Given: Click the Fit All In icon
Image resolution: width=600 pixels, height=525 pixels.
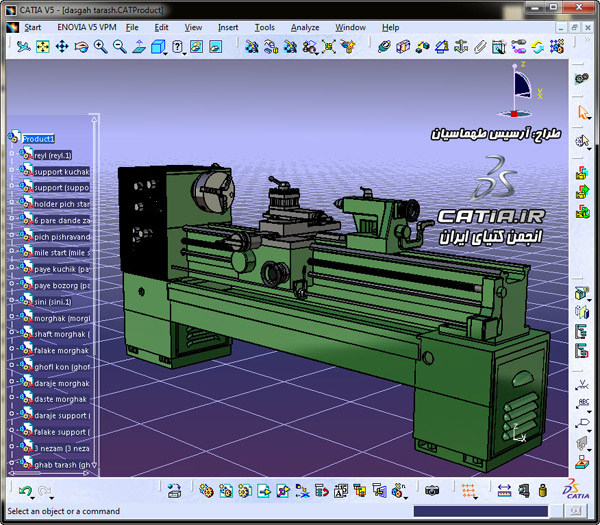Looking at the screenshot, I should pyautogui.click(x=43, y=47).
